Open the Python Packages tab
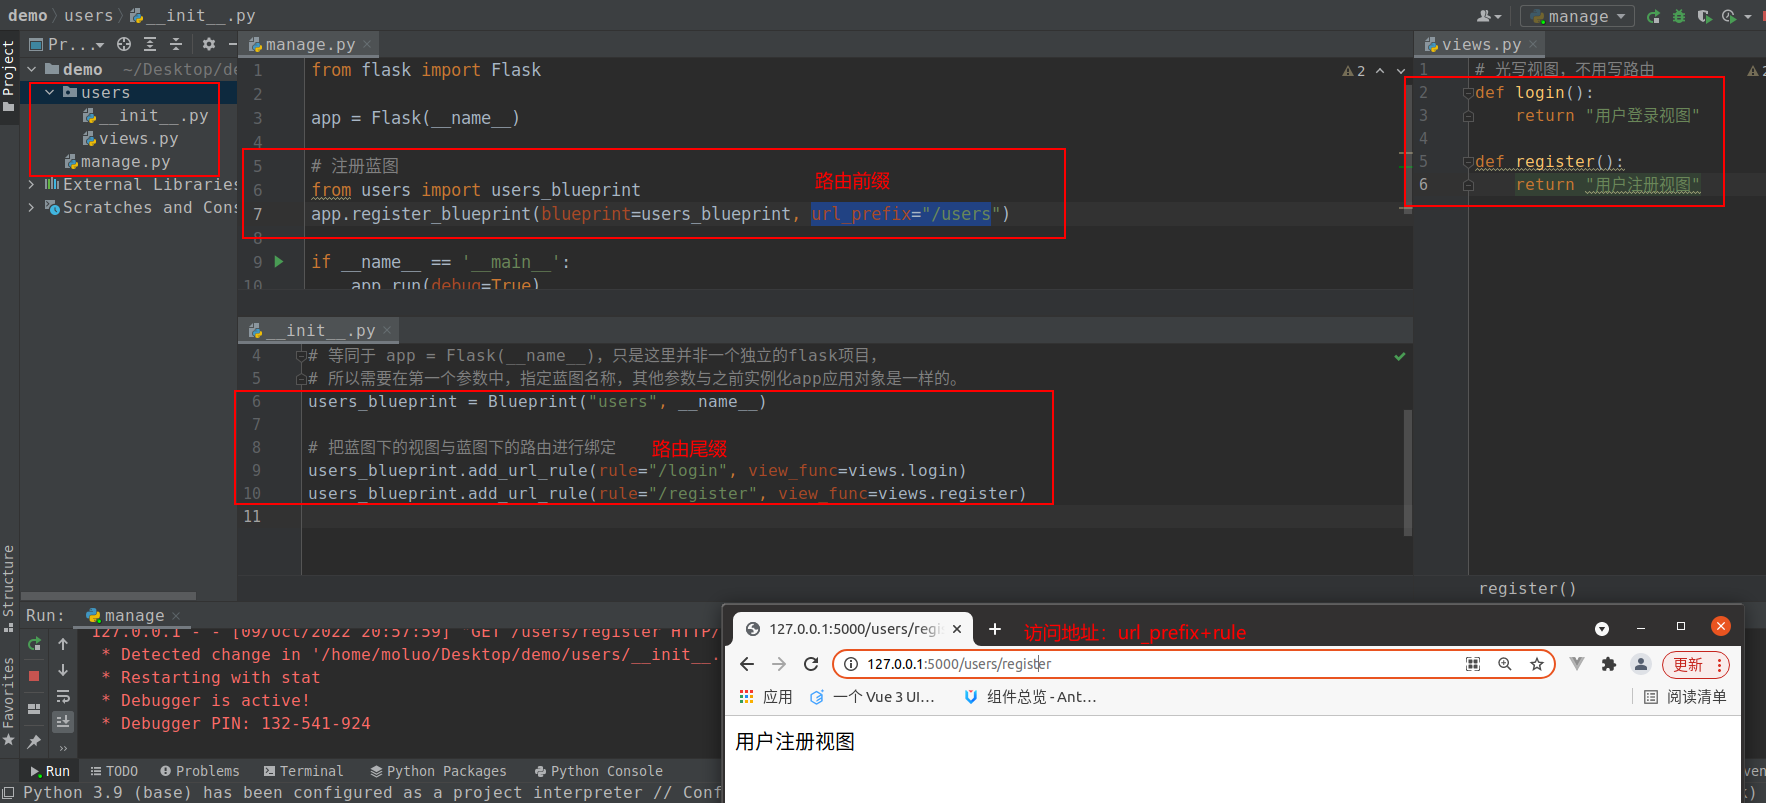 pyautogui.click(x=438, y=771)
